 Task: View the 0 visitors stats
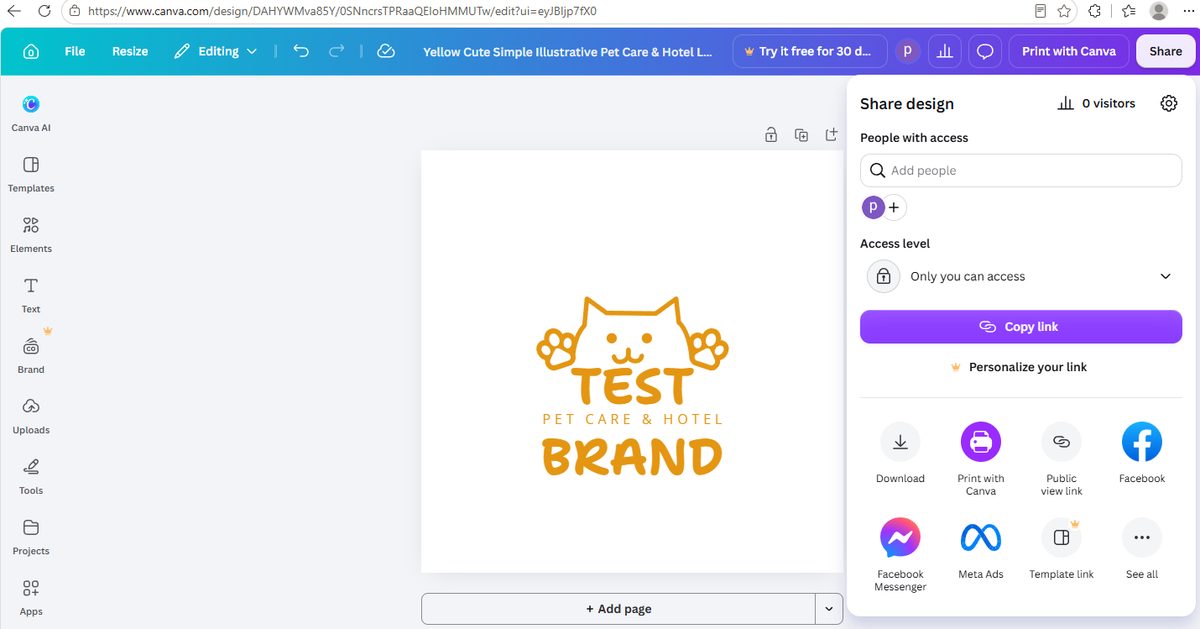1096,103
